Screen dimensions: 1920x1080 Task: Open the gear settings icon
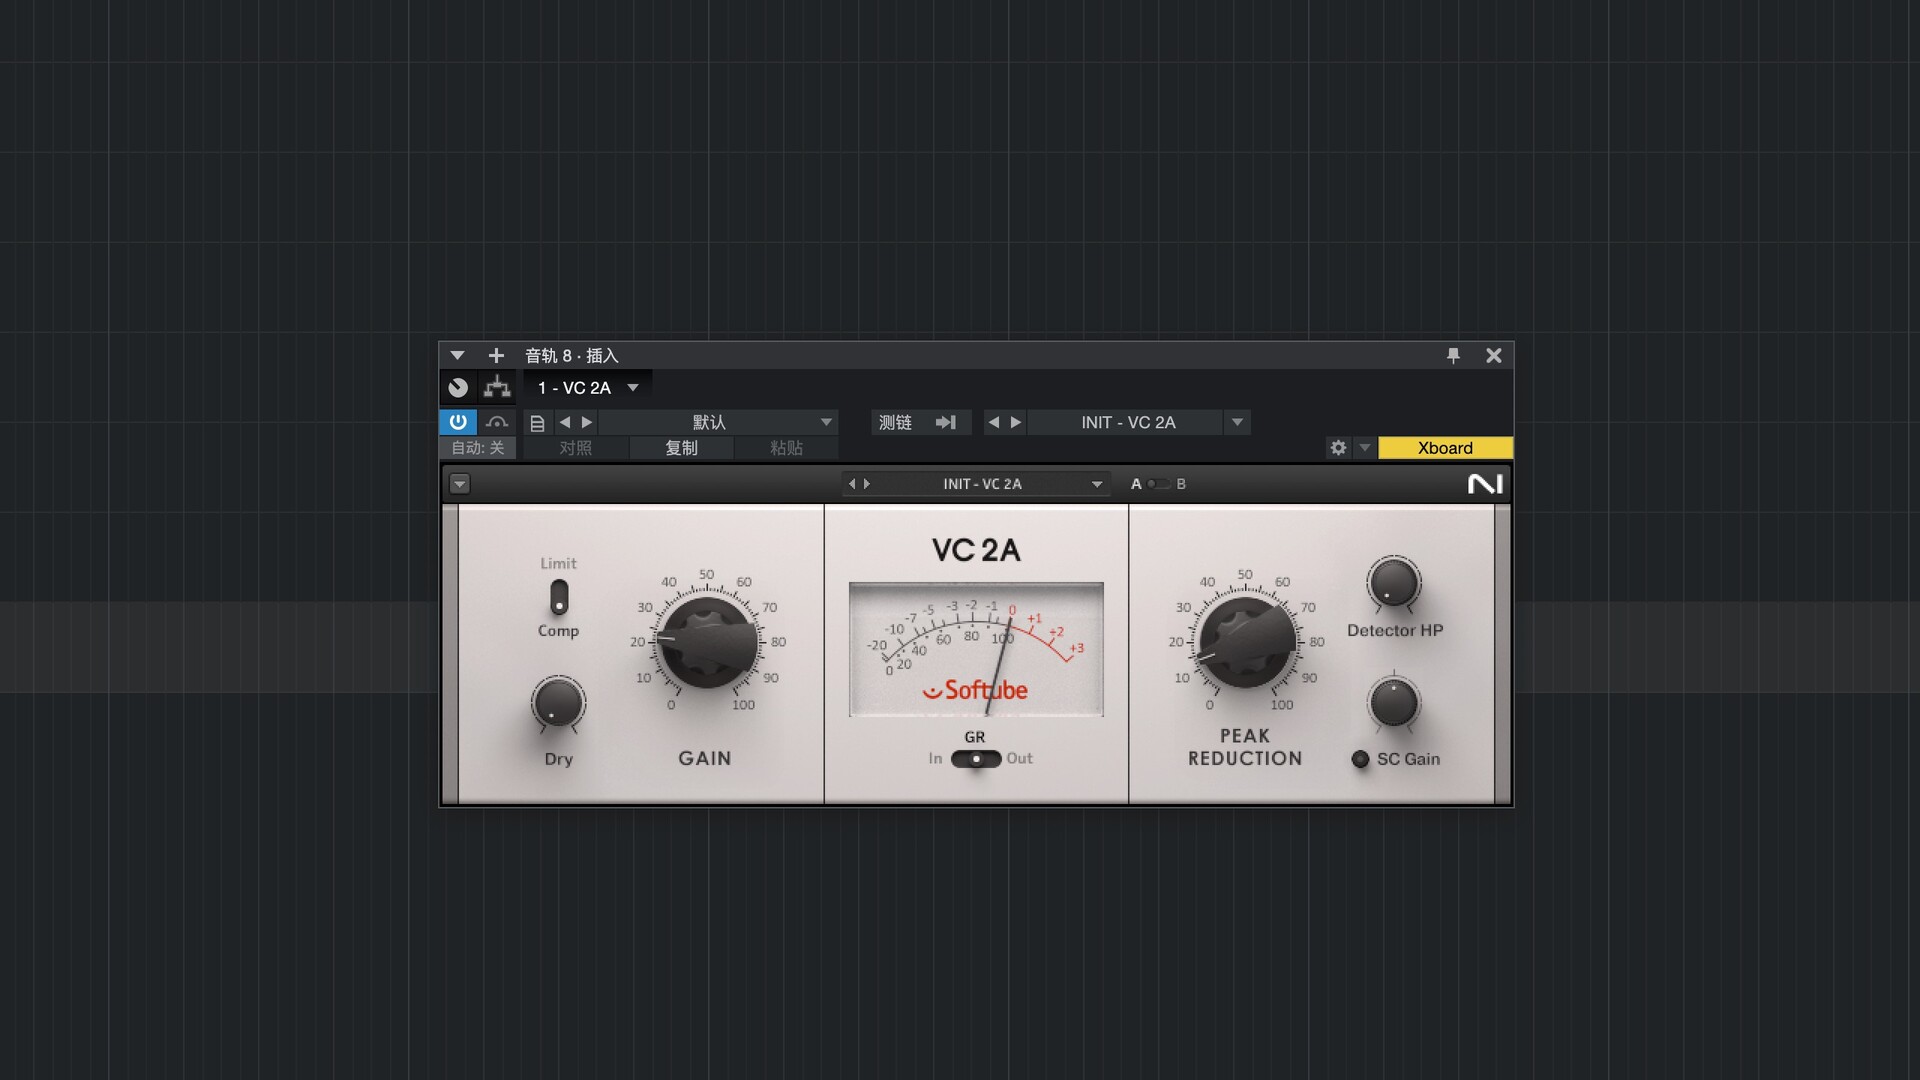tap(1338, 448)
